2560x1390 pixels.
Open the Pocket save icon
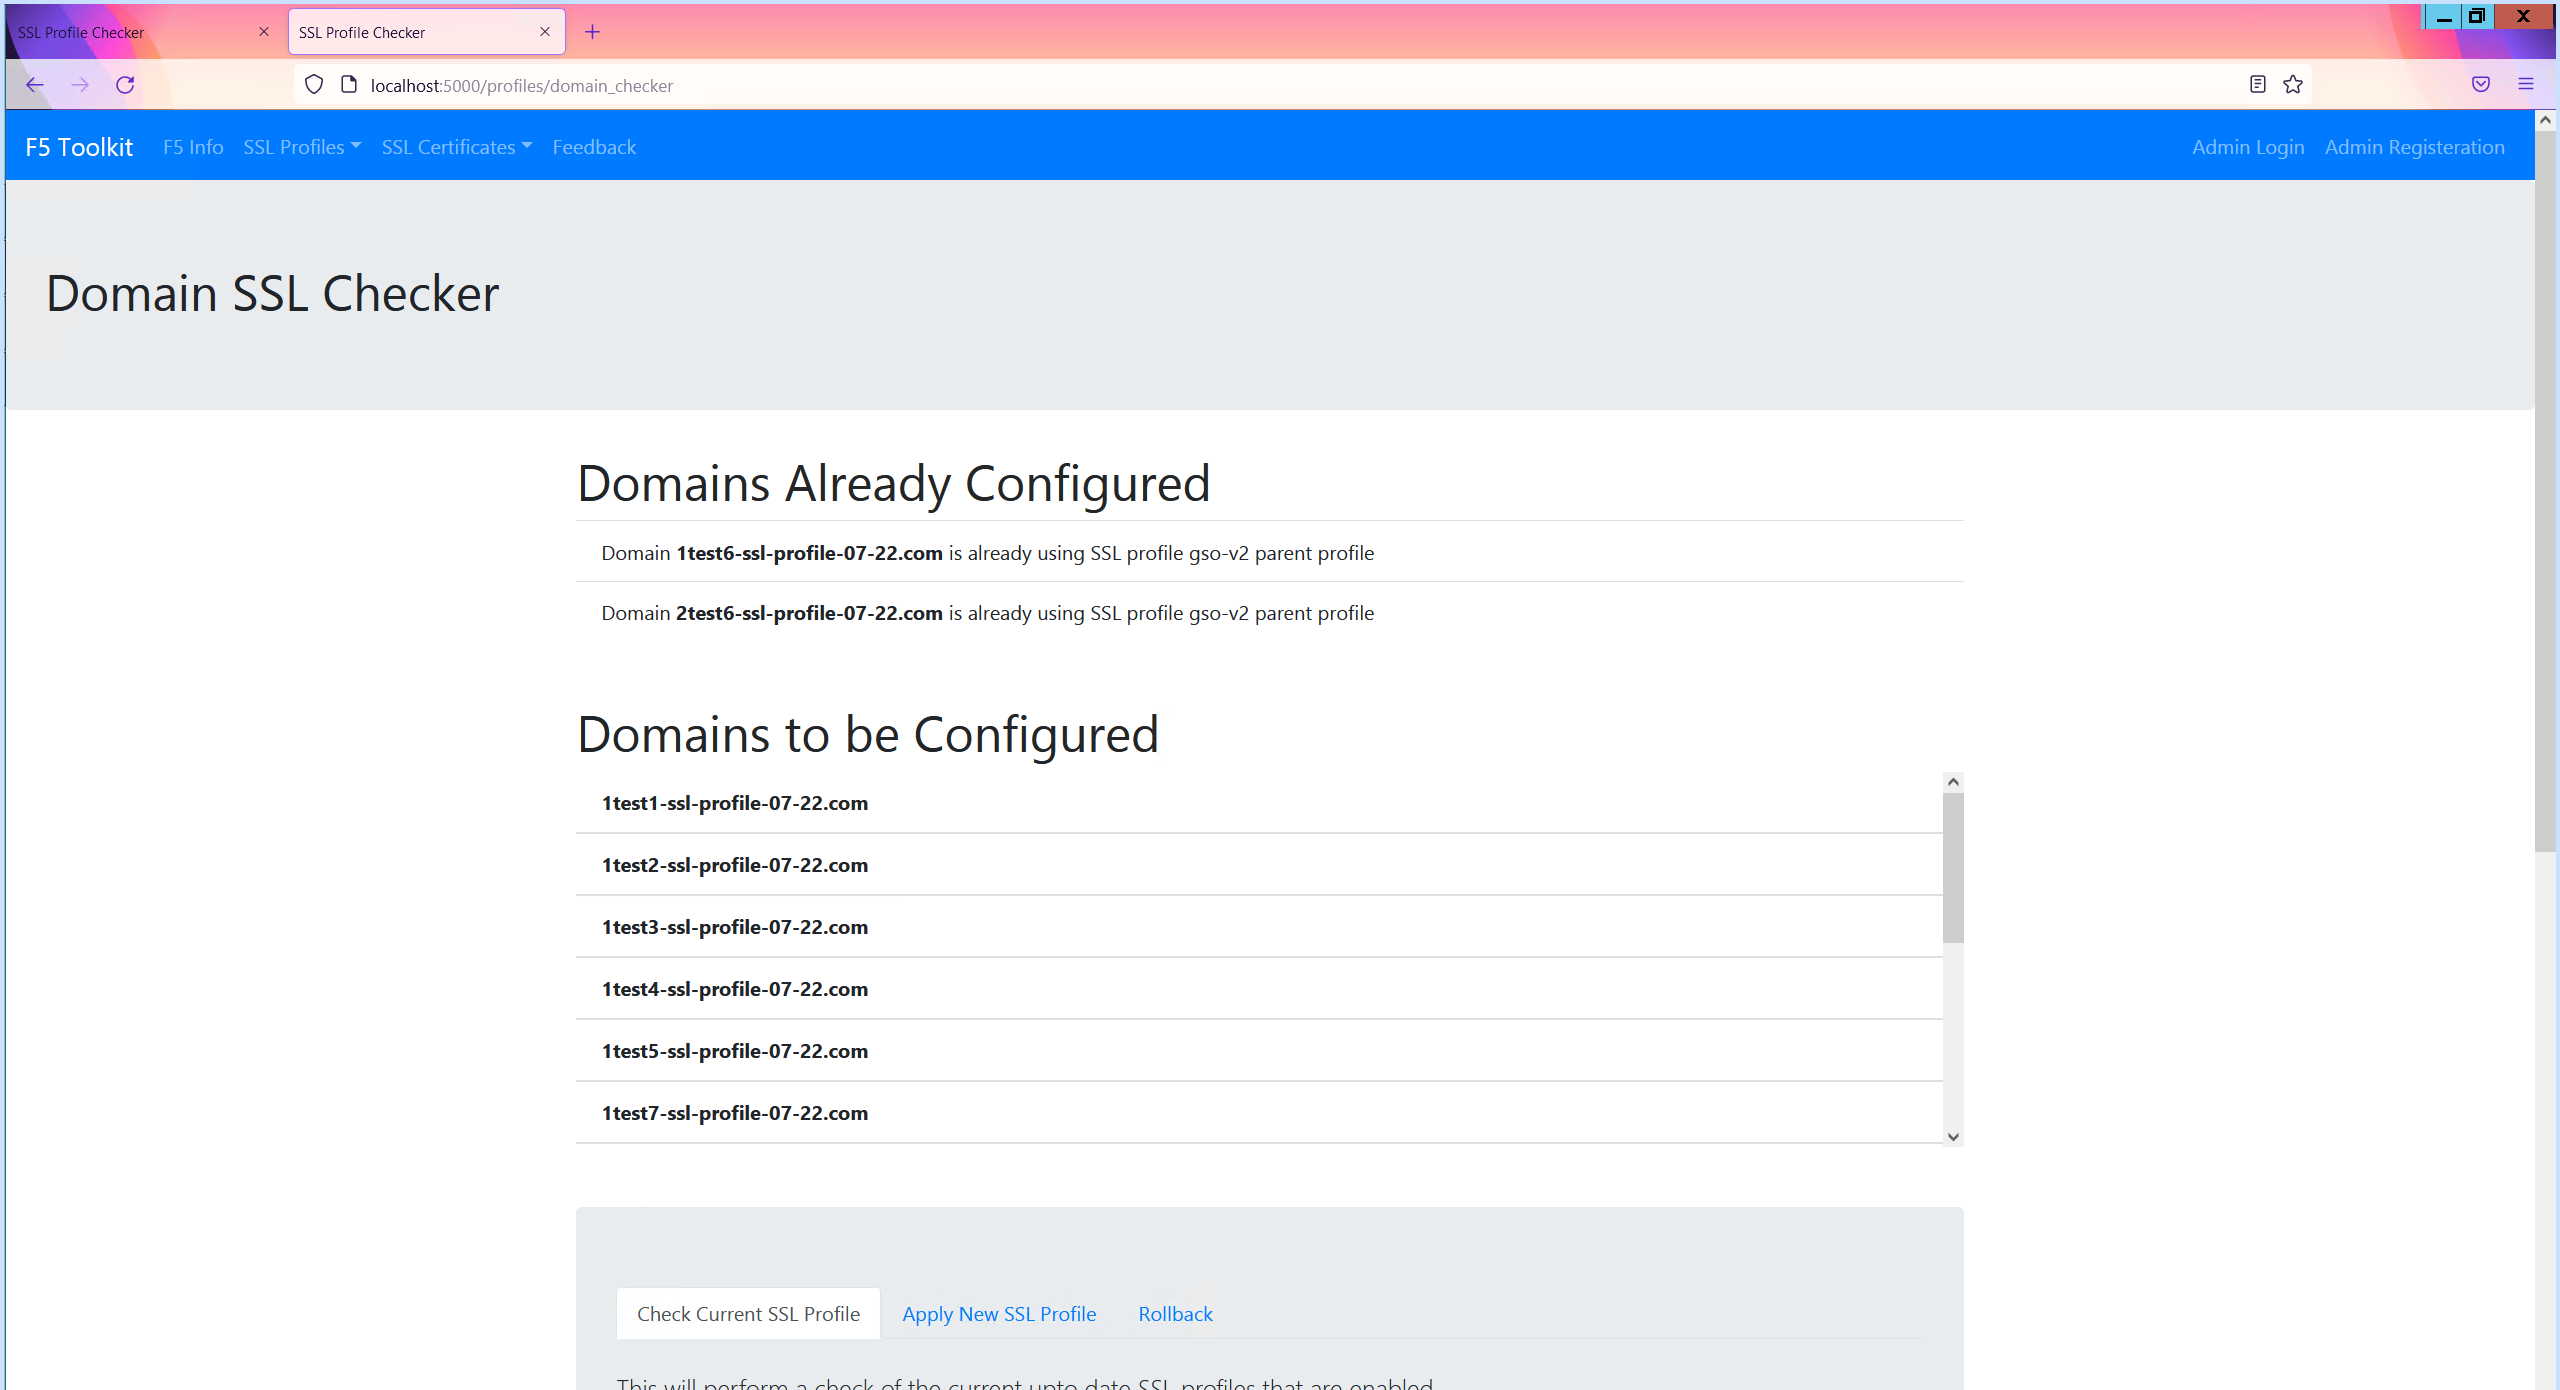point(2481,85)
